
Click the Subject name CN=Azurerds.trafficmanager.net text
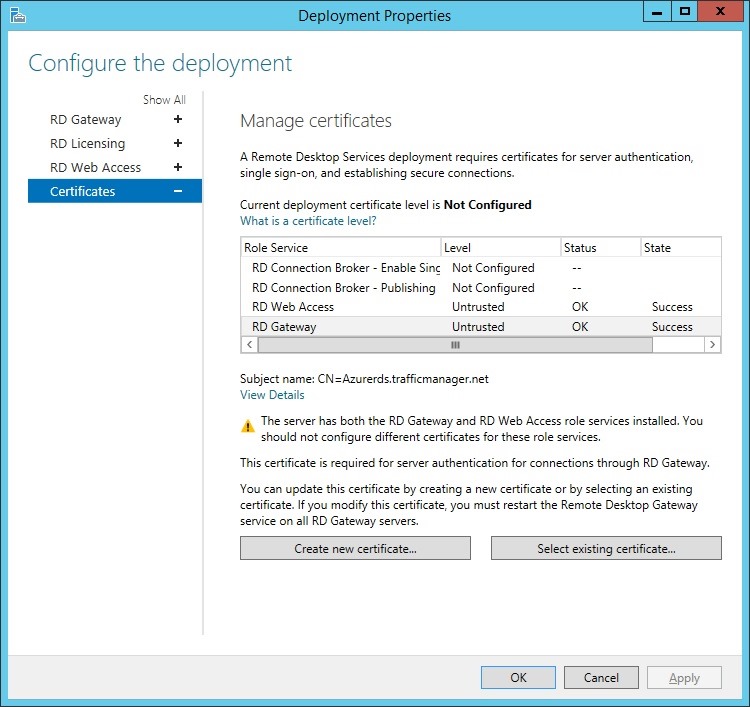point(364,379)
